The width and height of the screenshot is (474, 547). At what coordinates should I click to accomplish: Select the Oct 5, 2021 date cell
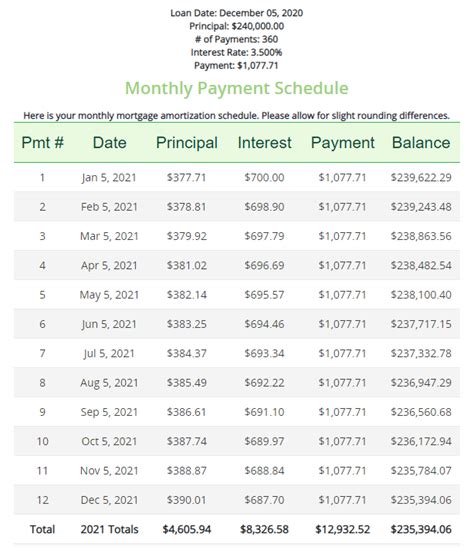pyautogui.click(x=109, y=441)
